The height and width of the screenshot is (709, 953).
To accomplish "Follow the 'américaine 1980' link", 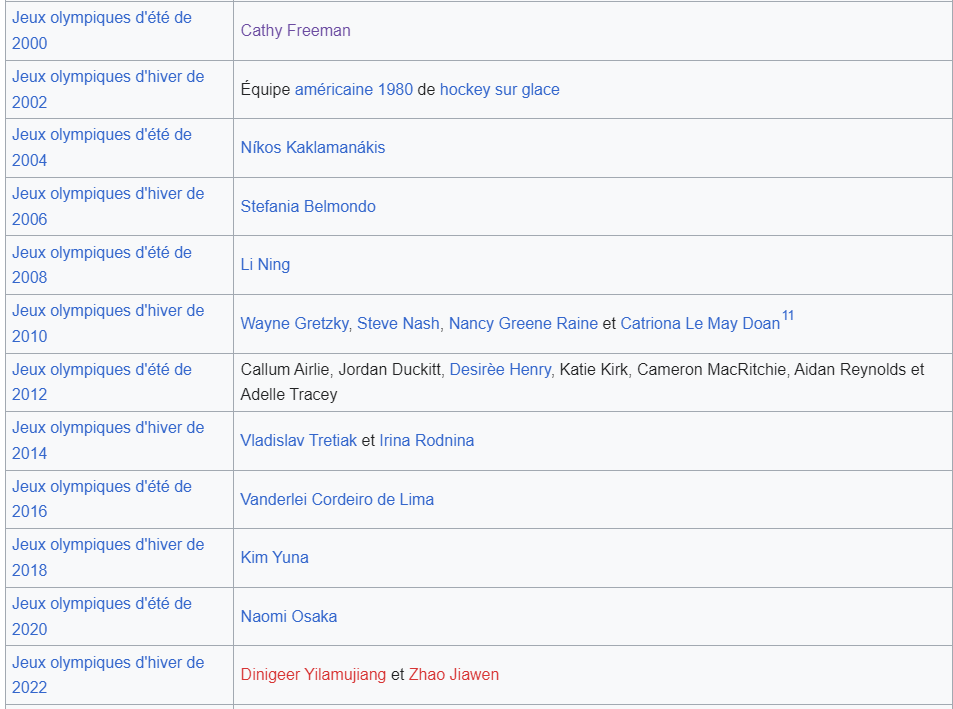I will (354, 89).
